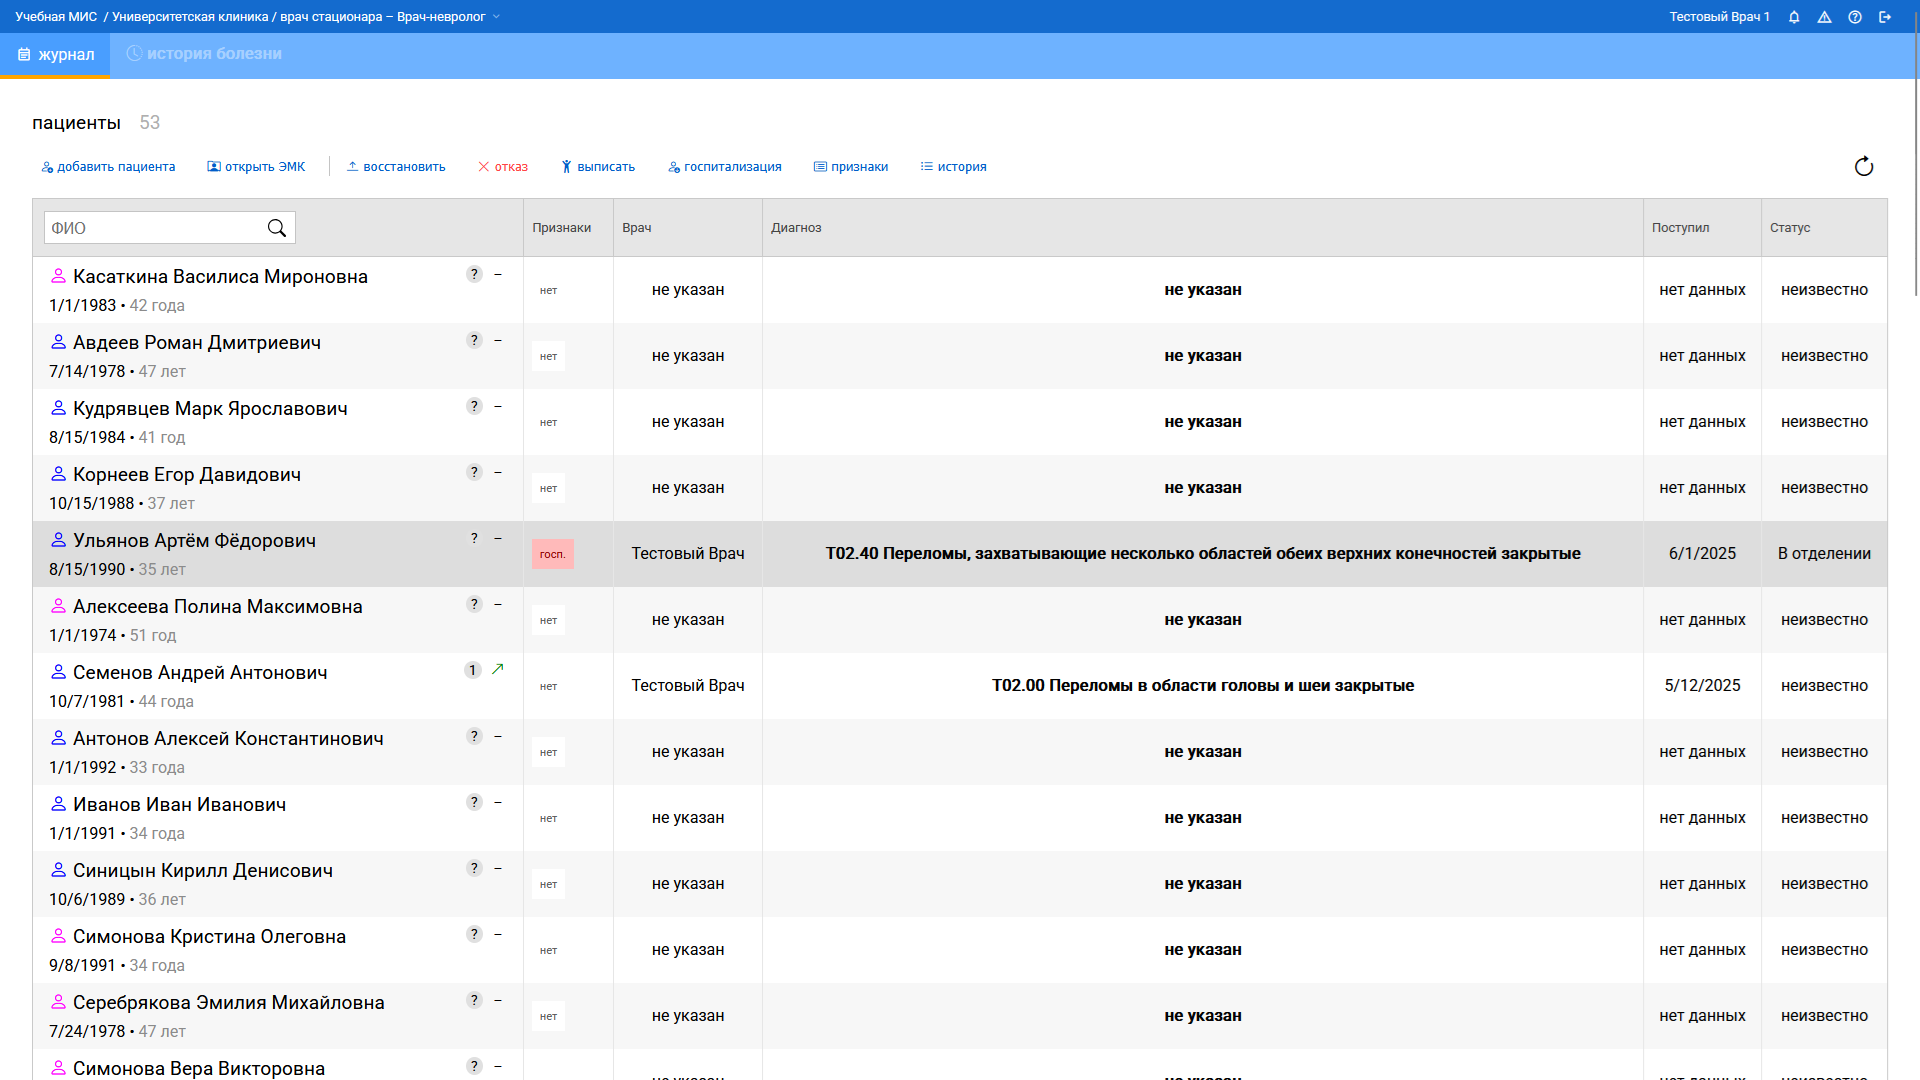Click the search magnifier in ФИО field

click(x=277, y=228)
